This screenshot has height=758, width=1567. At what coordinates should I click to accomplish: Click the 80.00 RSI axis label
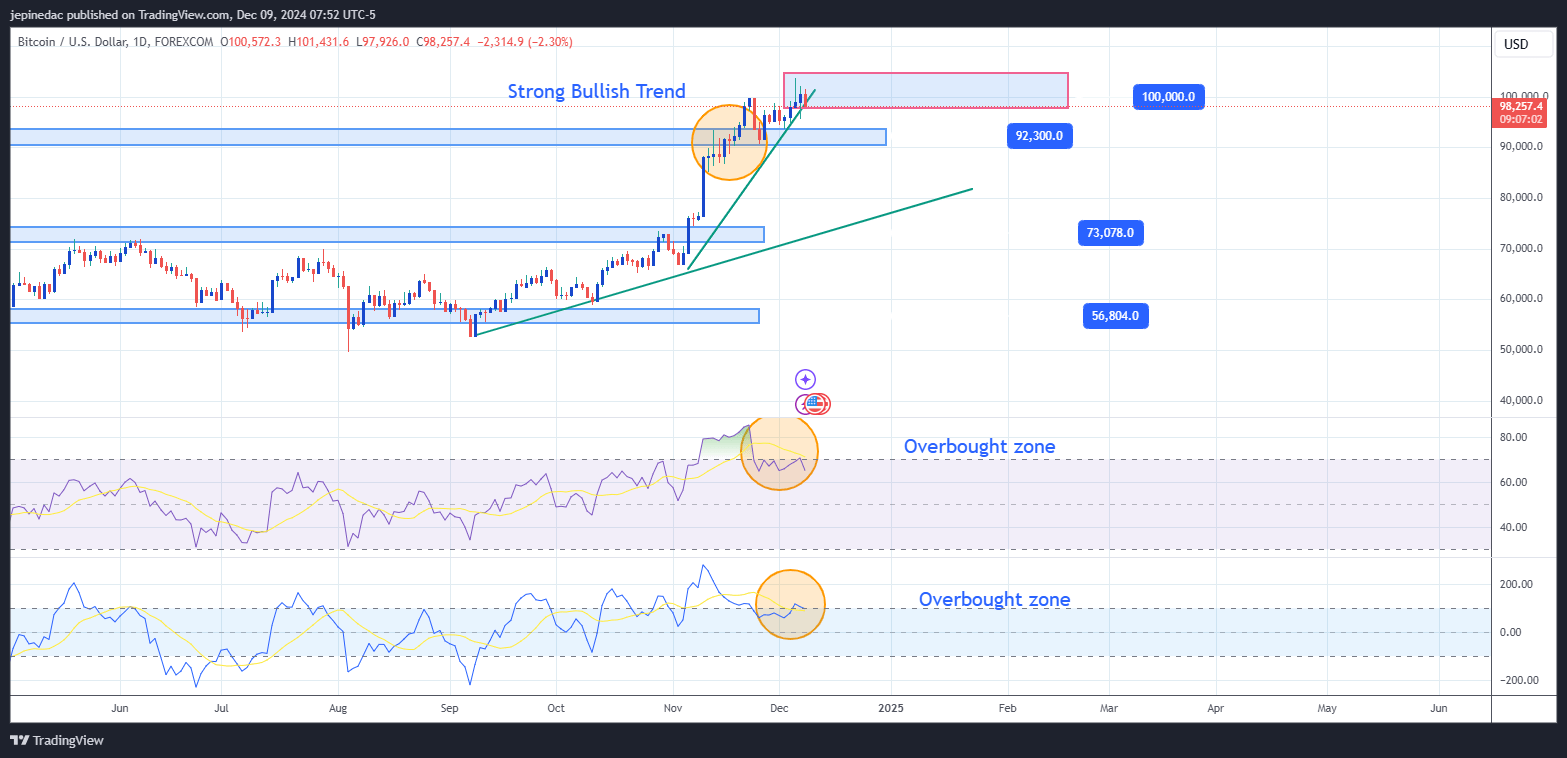tap(1512, 437)
